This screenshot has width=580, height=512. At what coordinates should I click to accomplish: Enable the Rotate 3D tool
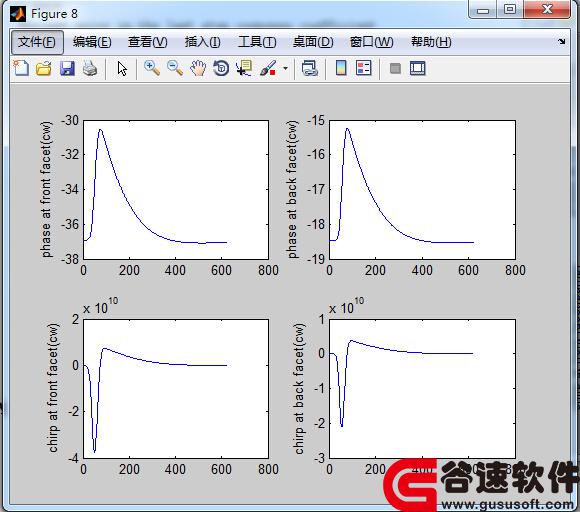tap(221, 68)
